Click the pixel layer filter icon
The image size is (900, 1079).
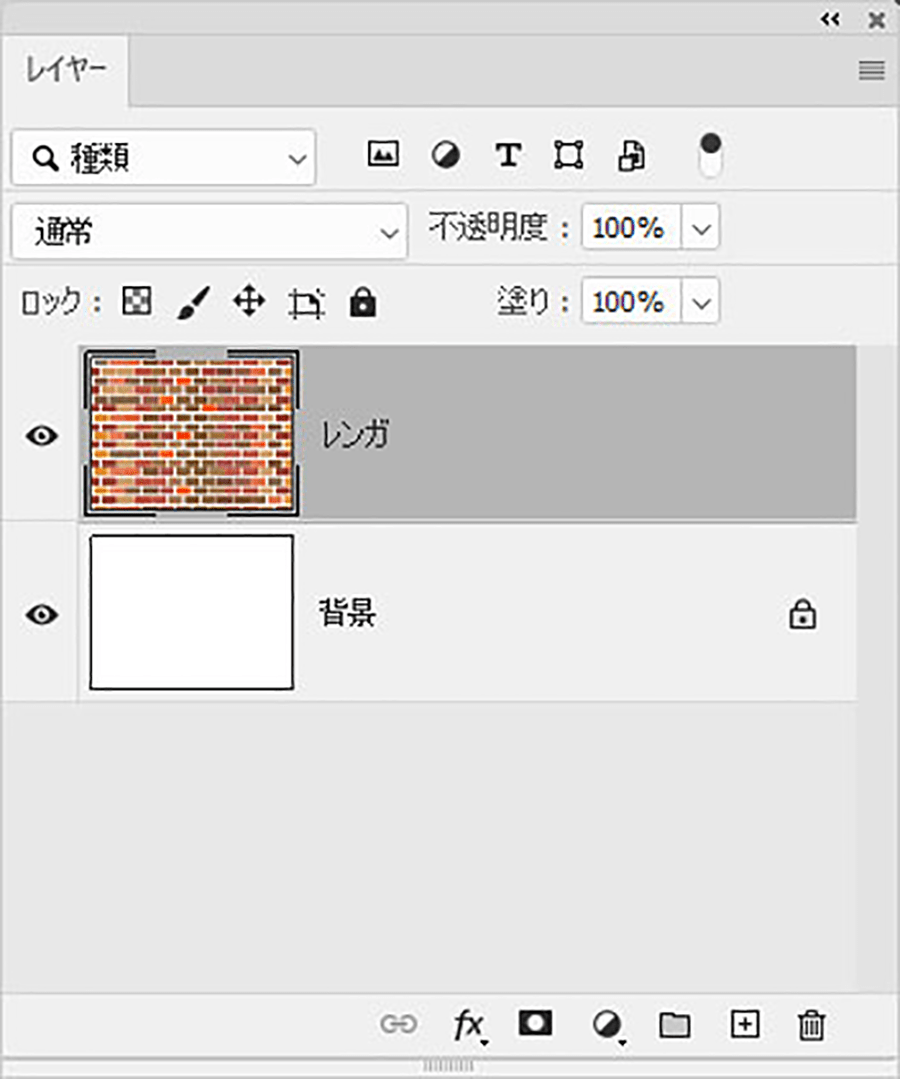(x=383, y=153)
